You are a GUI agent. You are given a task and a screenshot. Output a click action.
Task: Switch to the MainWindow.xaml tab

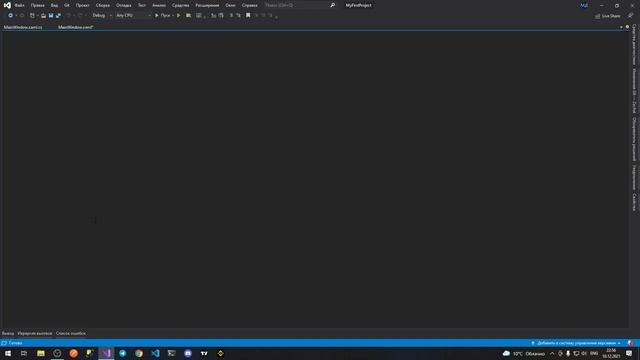[x=76, y=27]
